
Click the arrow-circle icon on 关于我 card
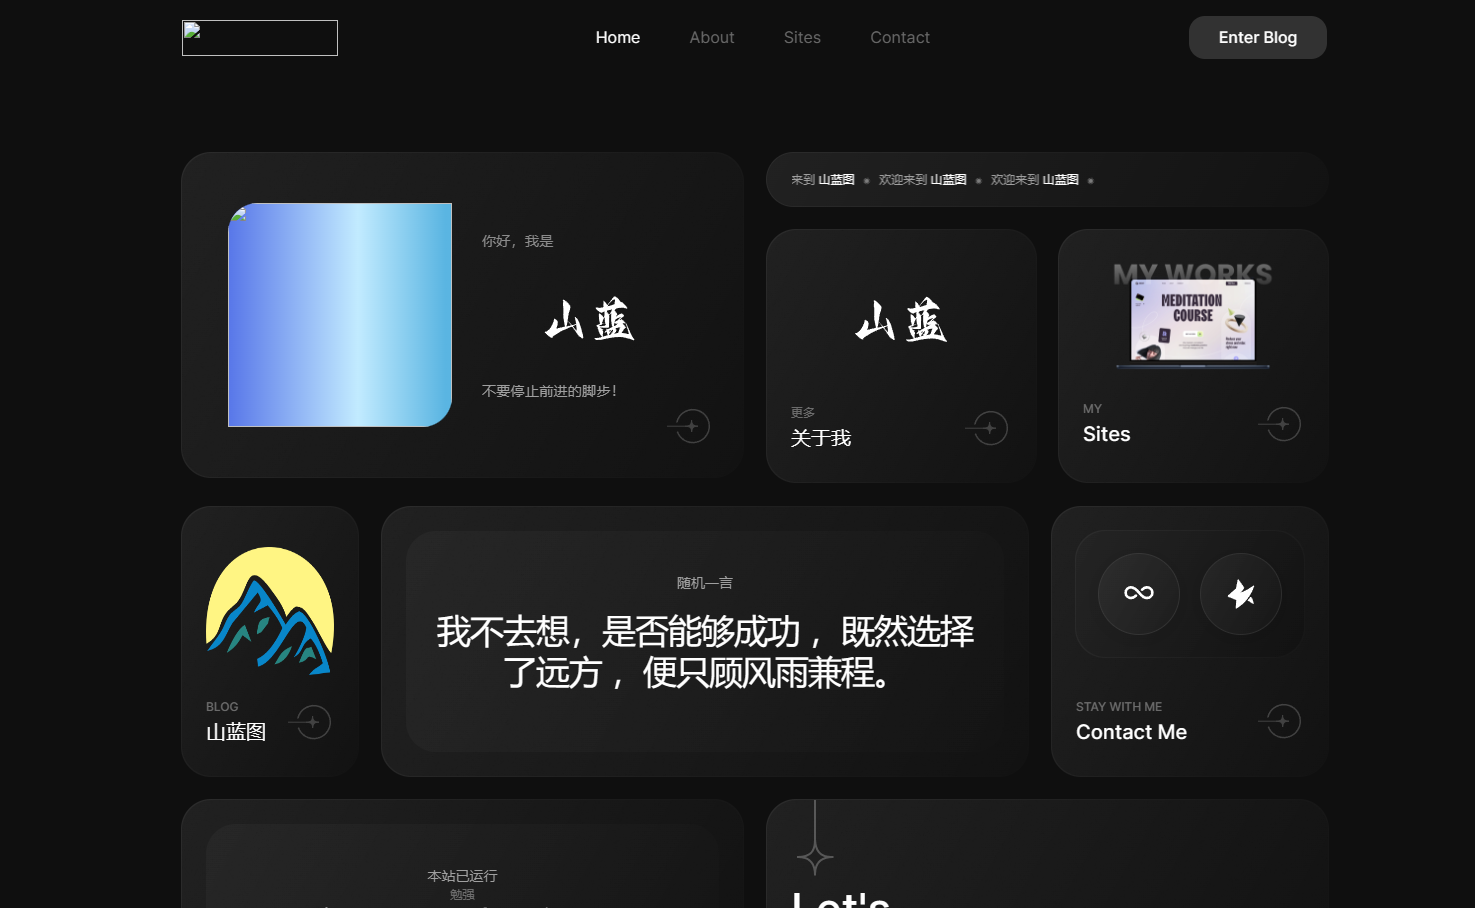[x=986, y=427]
